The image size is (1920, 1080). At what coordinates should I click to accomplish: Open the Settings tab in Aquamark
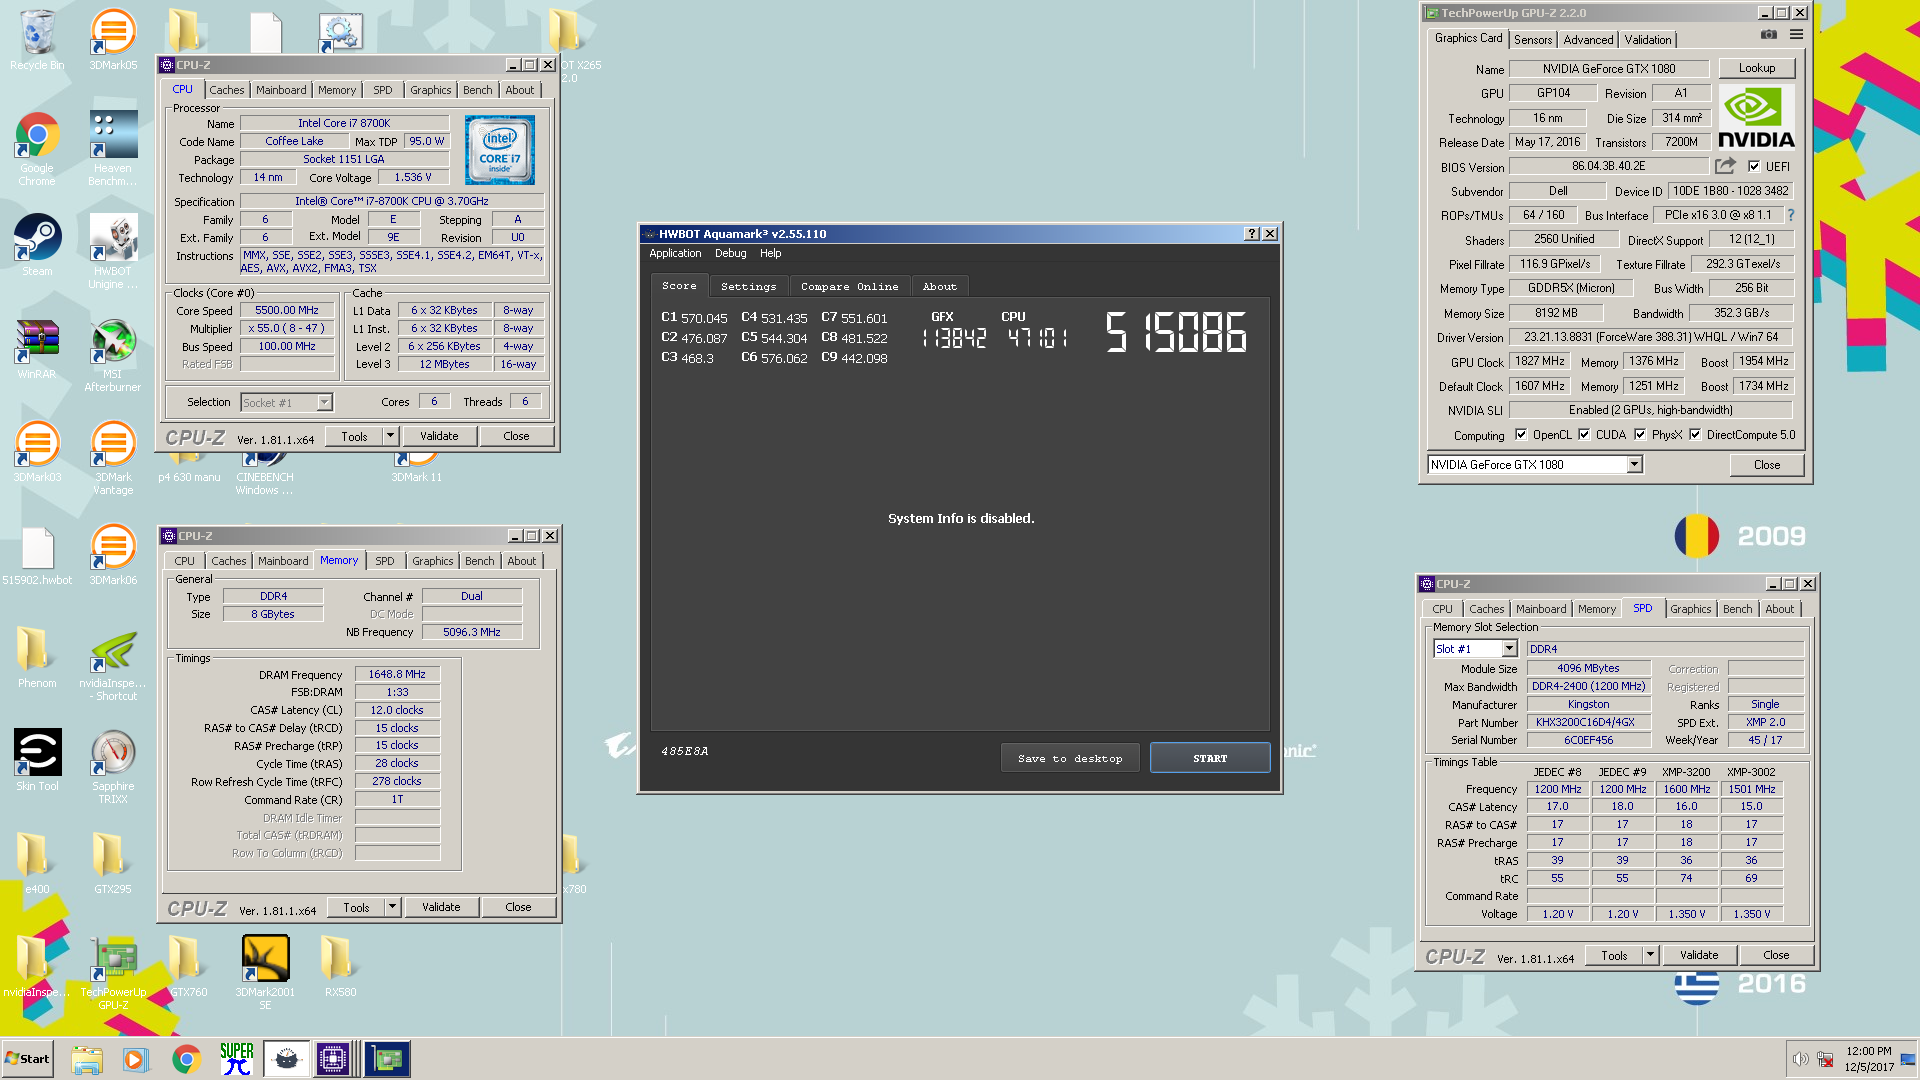click(748, 287)
